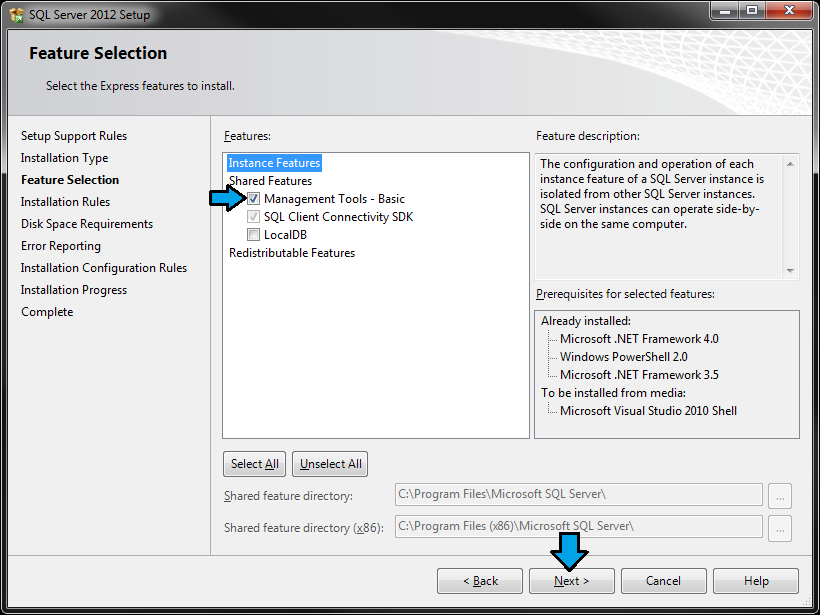This screenshot has width=820, height=615.
Task: Click Installation Type step in sidebar
Action: [x=64, y=158]
